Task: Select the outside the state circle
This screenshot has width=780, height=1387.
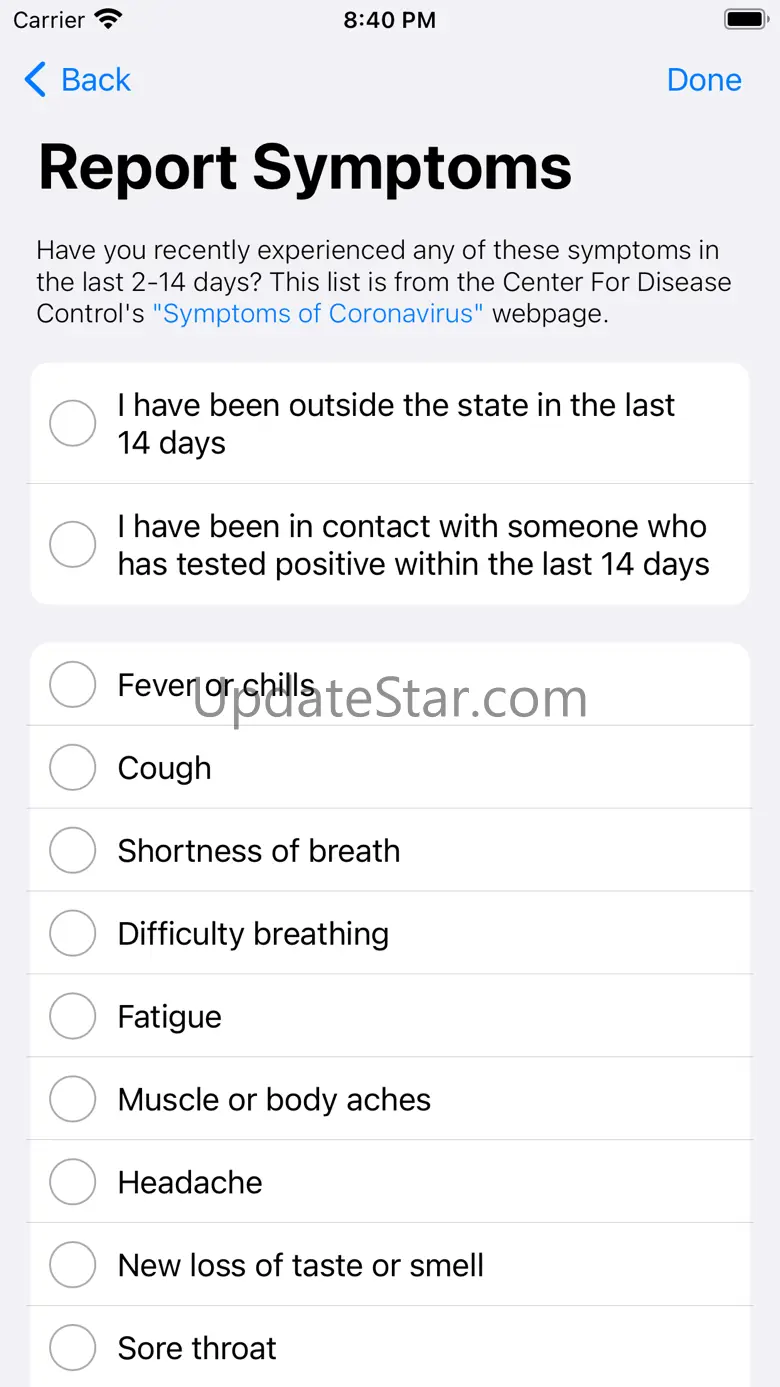Action: (x=73, y=424)
